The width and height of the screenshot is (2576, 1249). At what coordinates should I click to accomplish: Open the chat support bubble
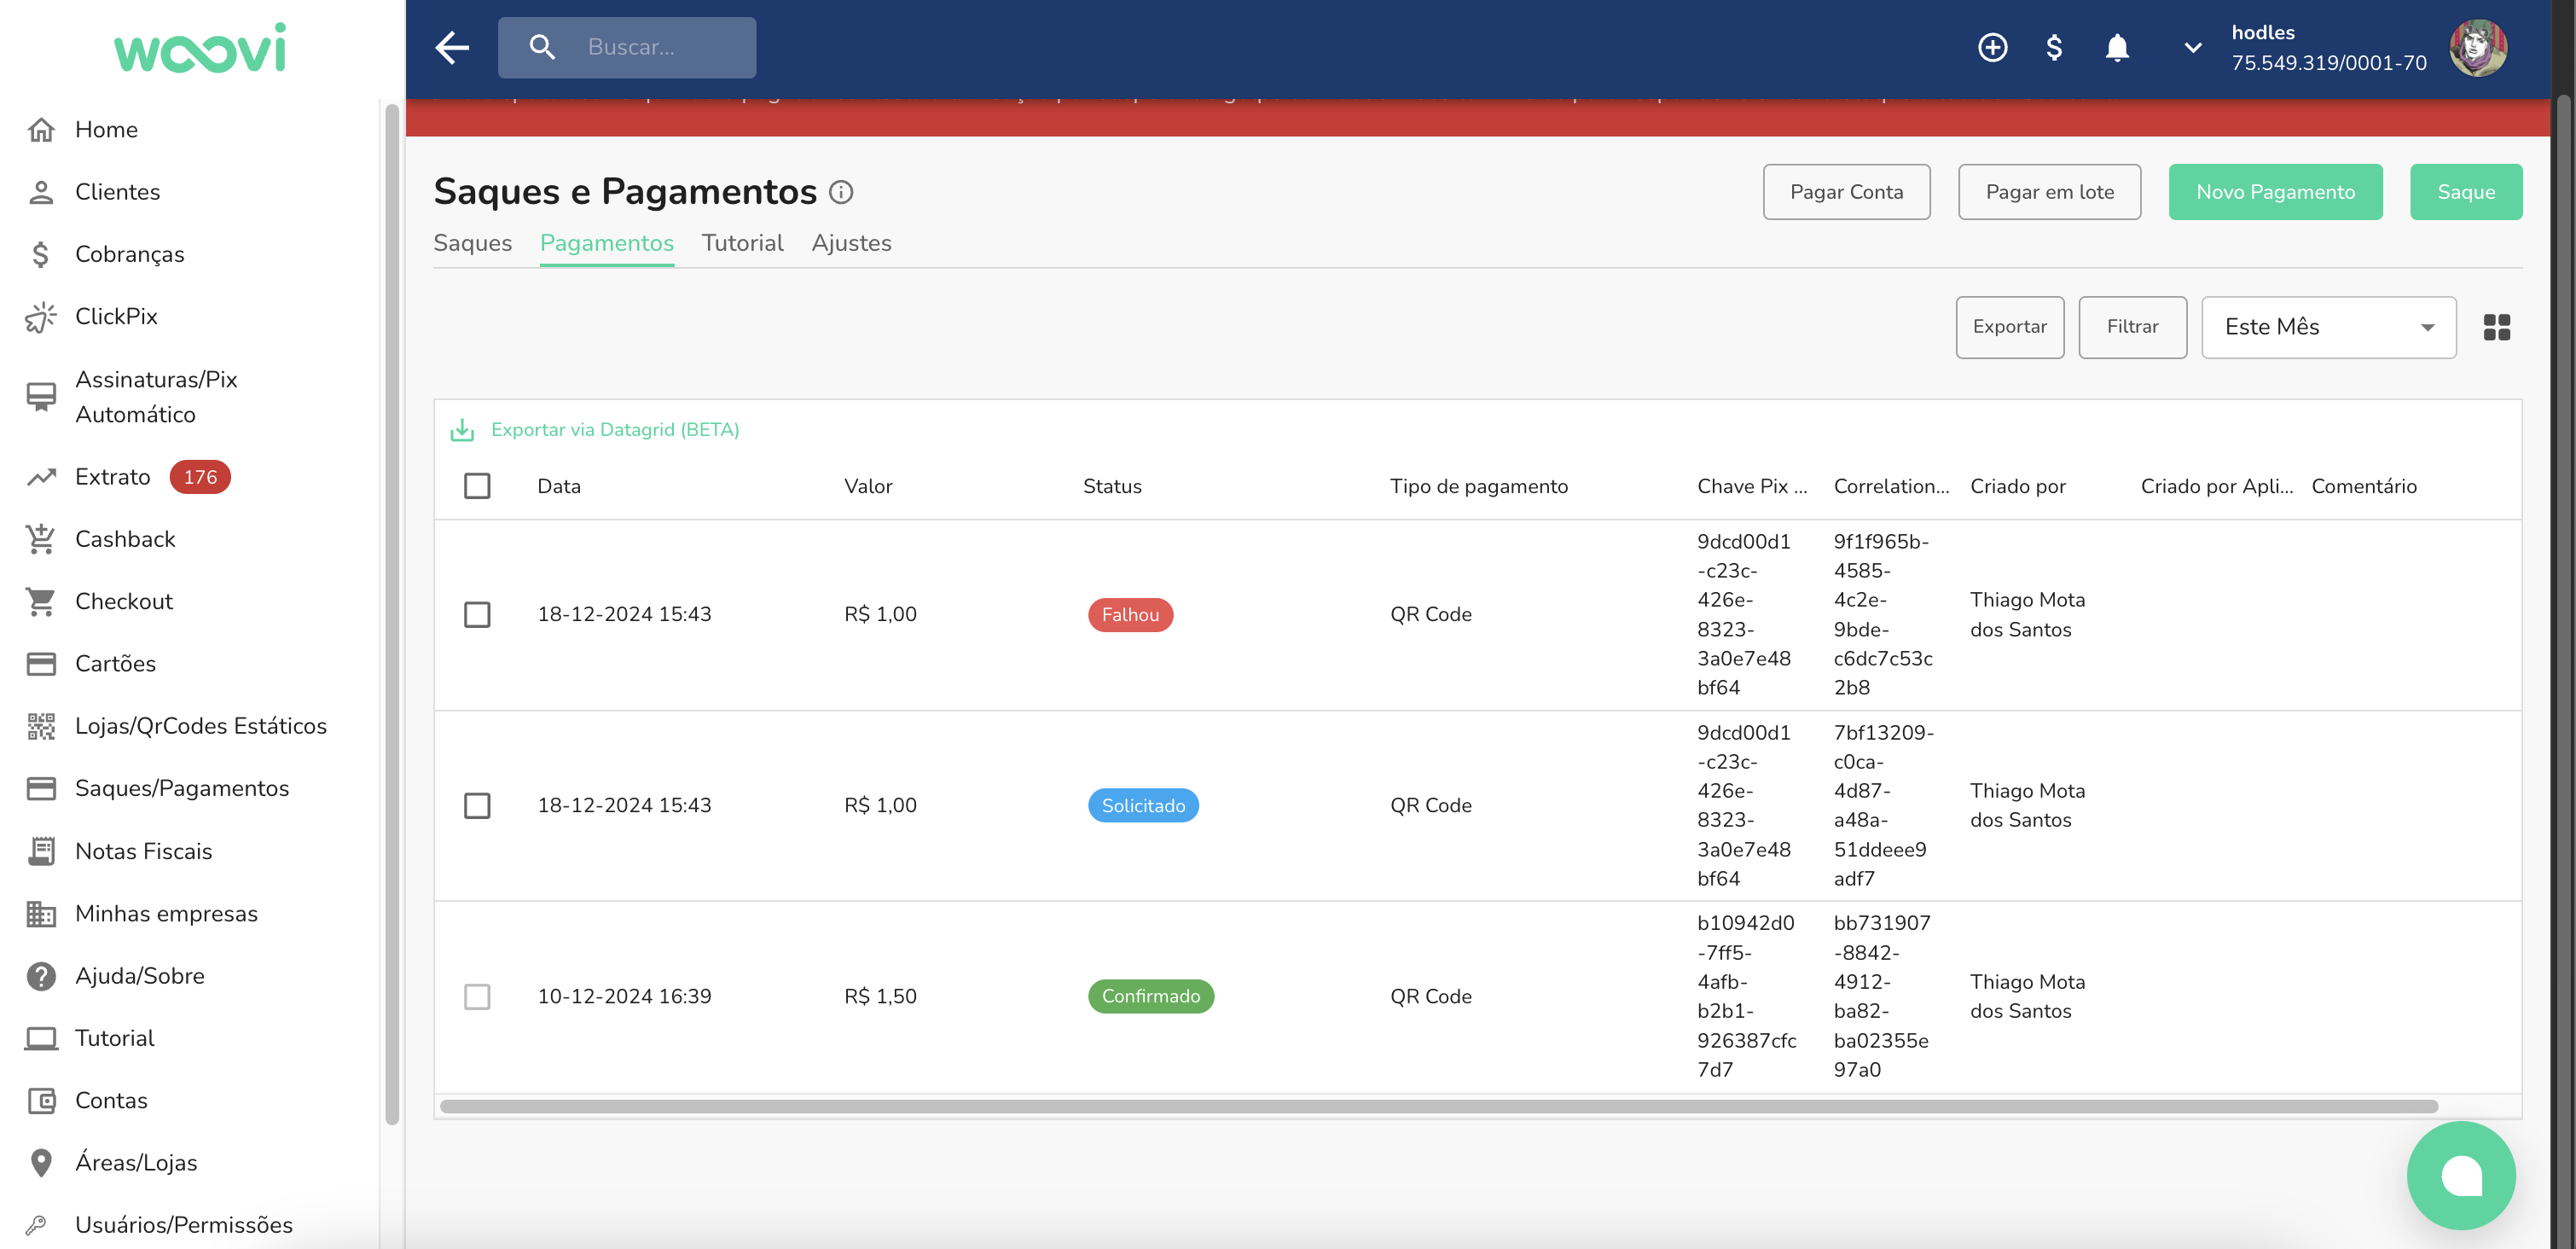click(x=2460, y=1175)
